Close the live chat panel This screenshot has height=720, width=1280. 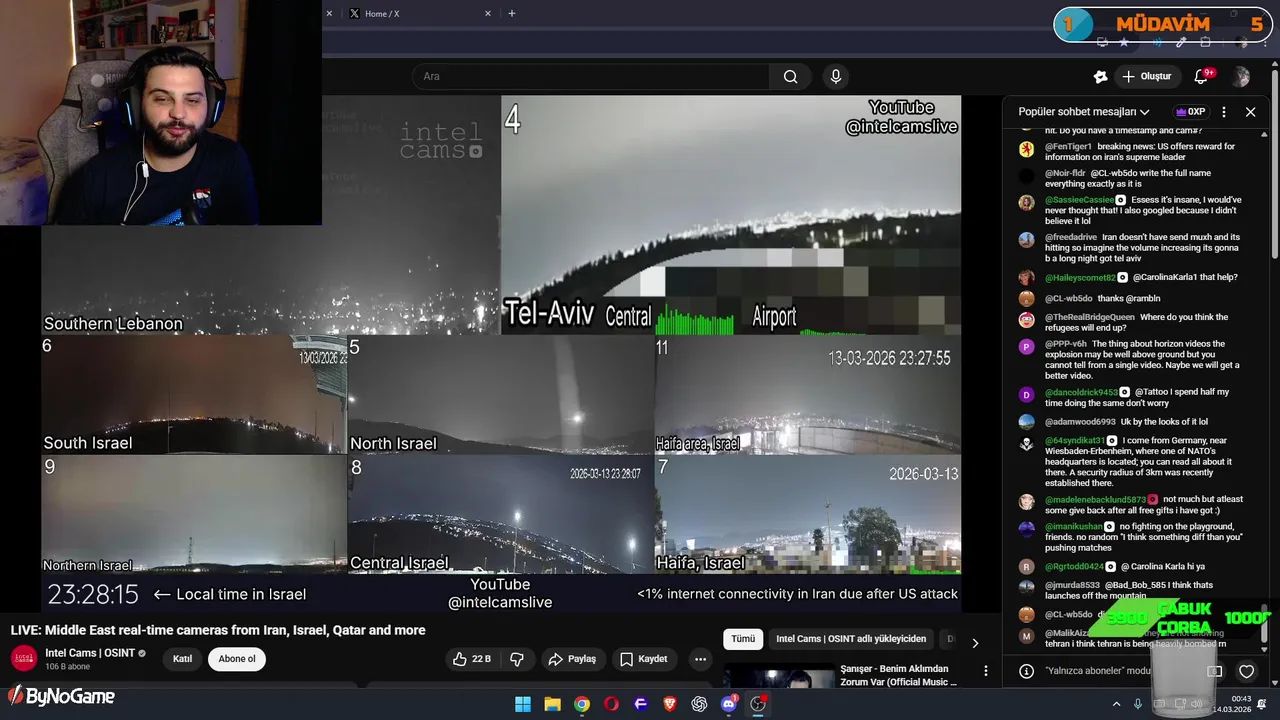point(1250,112)
